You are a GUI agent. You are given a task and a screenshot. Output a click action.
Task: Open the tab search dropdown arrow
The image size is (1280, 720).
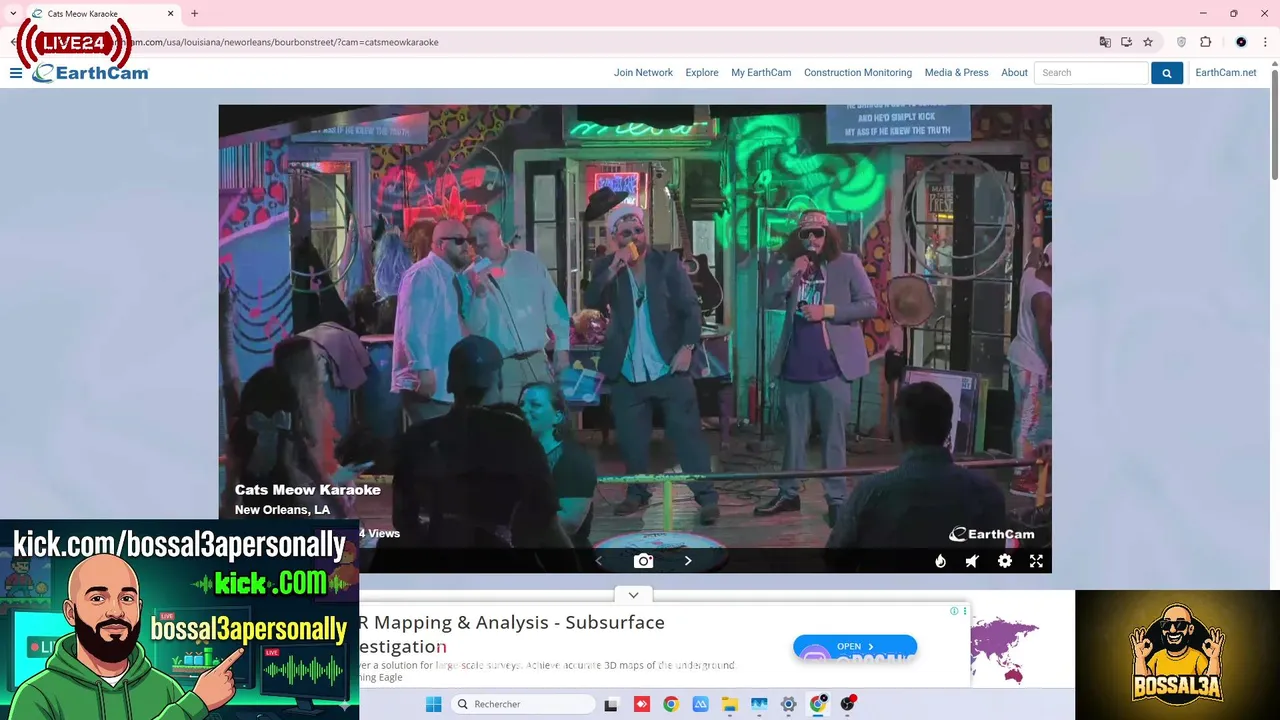13,13
